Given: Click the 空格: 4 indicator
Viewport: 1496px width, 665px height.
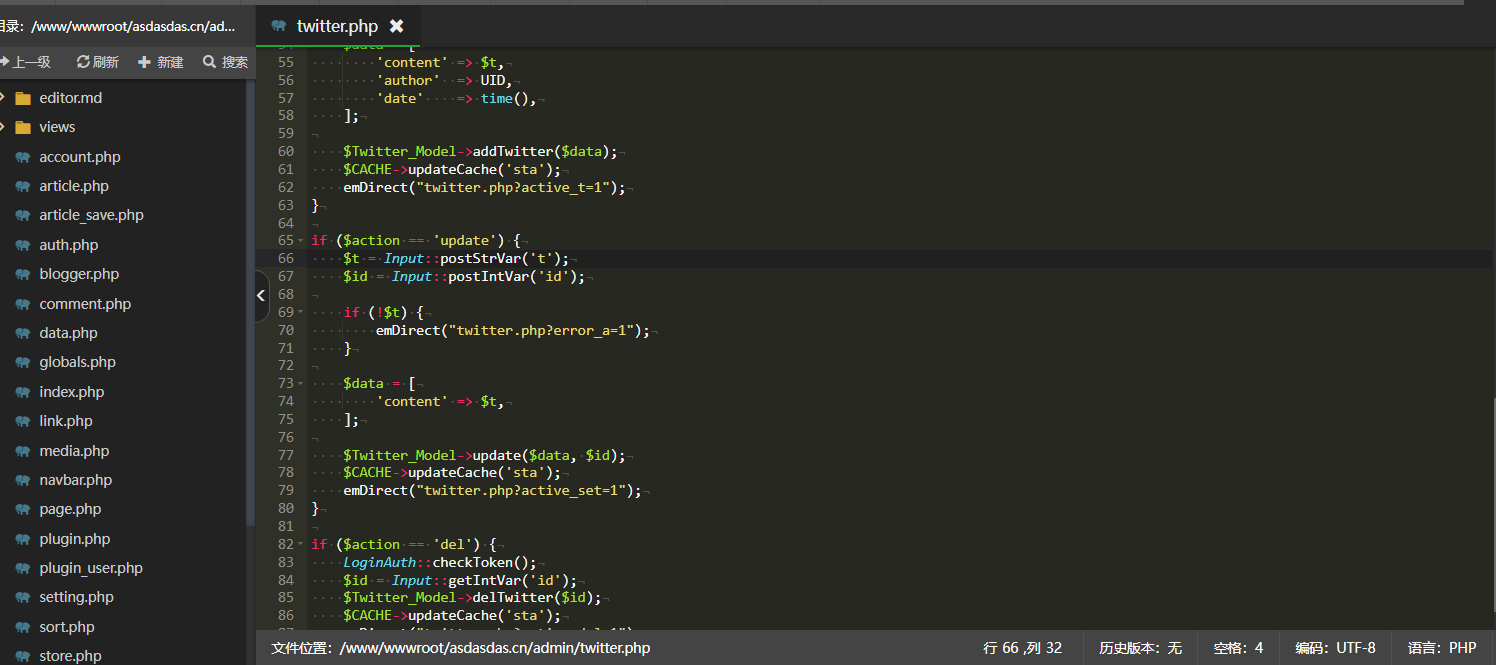Looking at the screenshot, I should point(1236,647).
